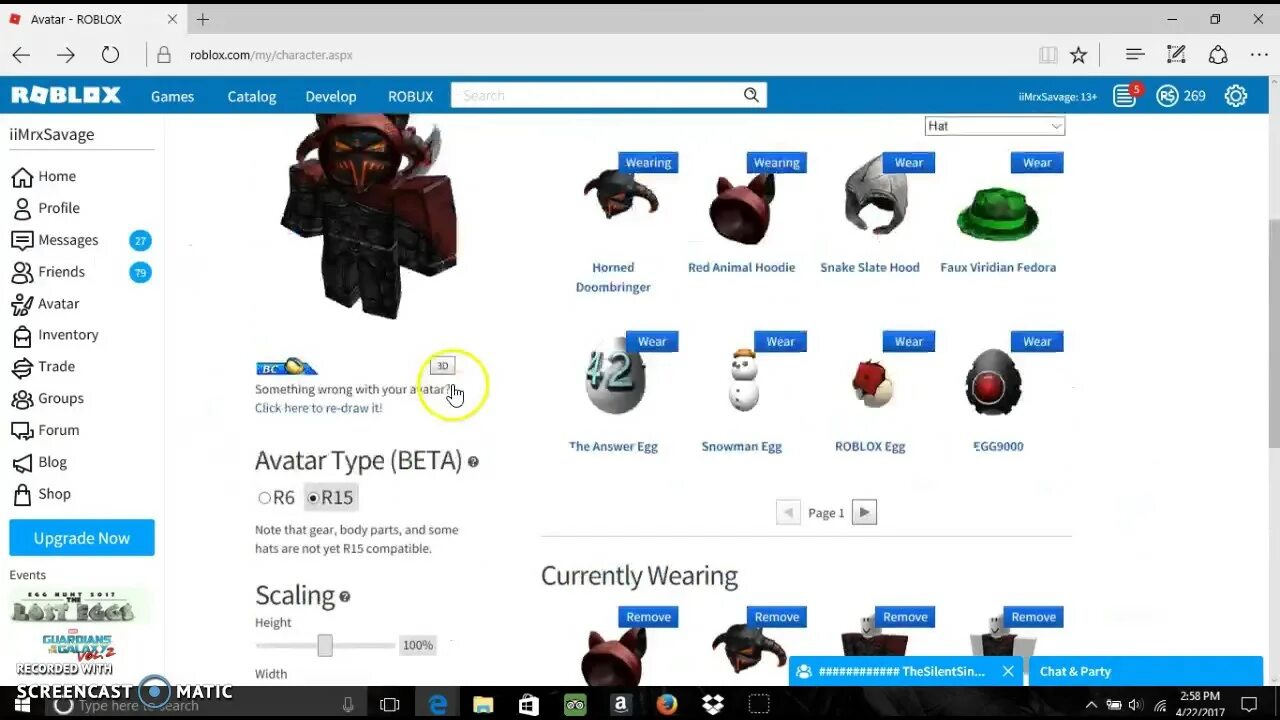This screenshot has width=1280, height=720.
Task: Open the Groups people icon
Action: [22, 399]
